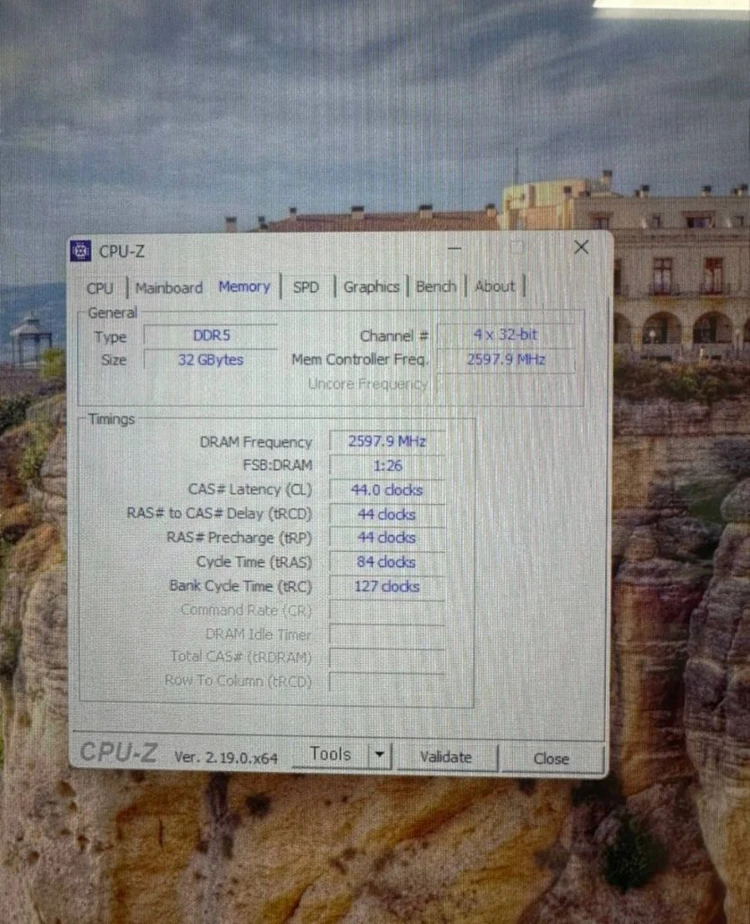Switch to the CPU tab

point(100,288)
